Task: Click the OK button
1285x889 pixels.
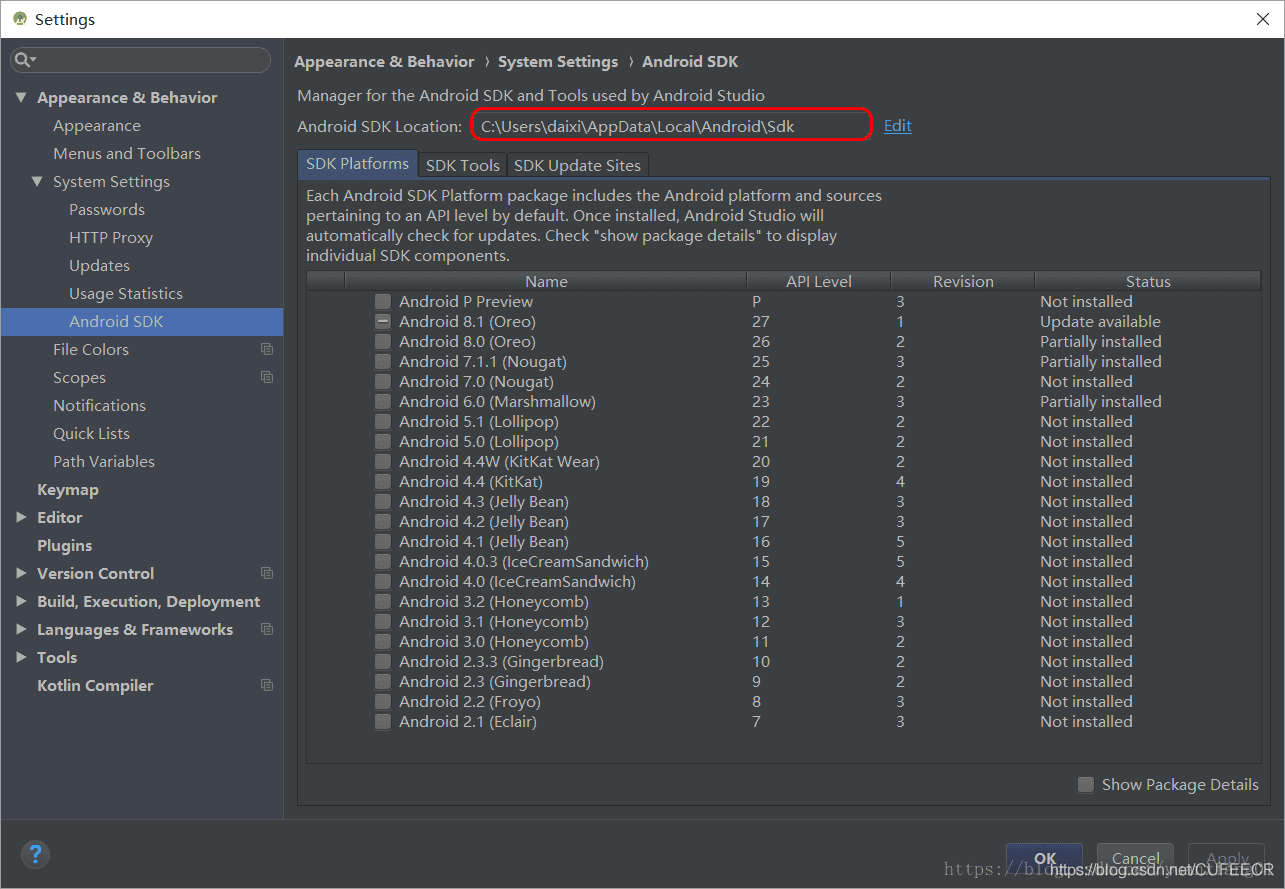Action: 1045,858
